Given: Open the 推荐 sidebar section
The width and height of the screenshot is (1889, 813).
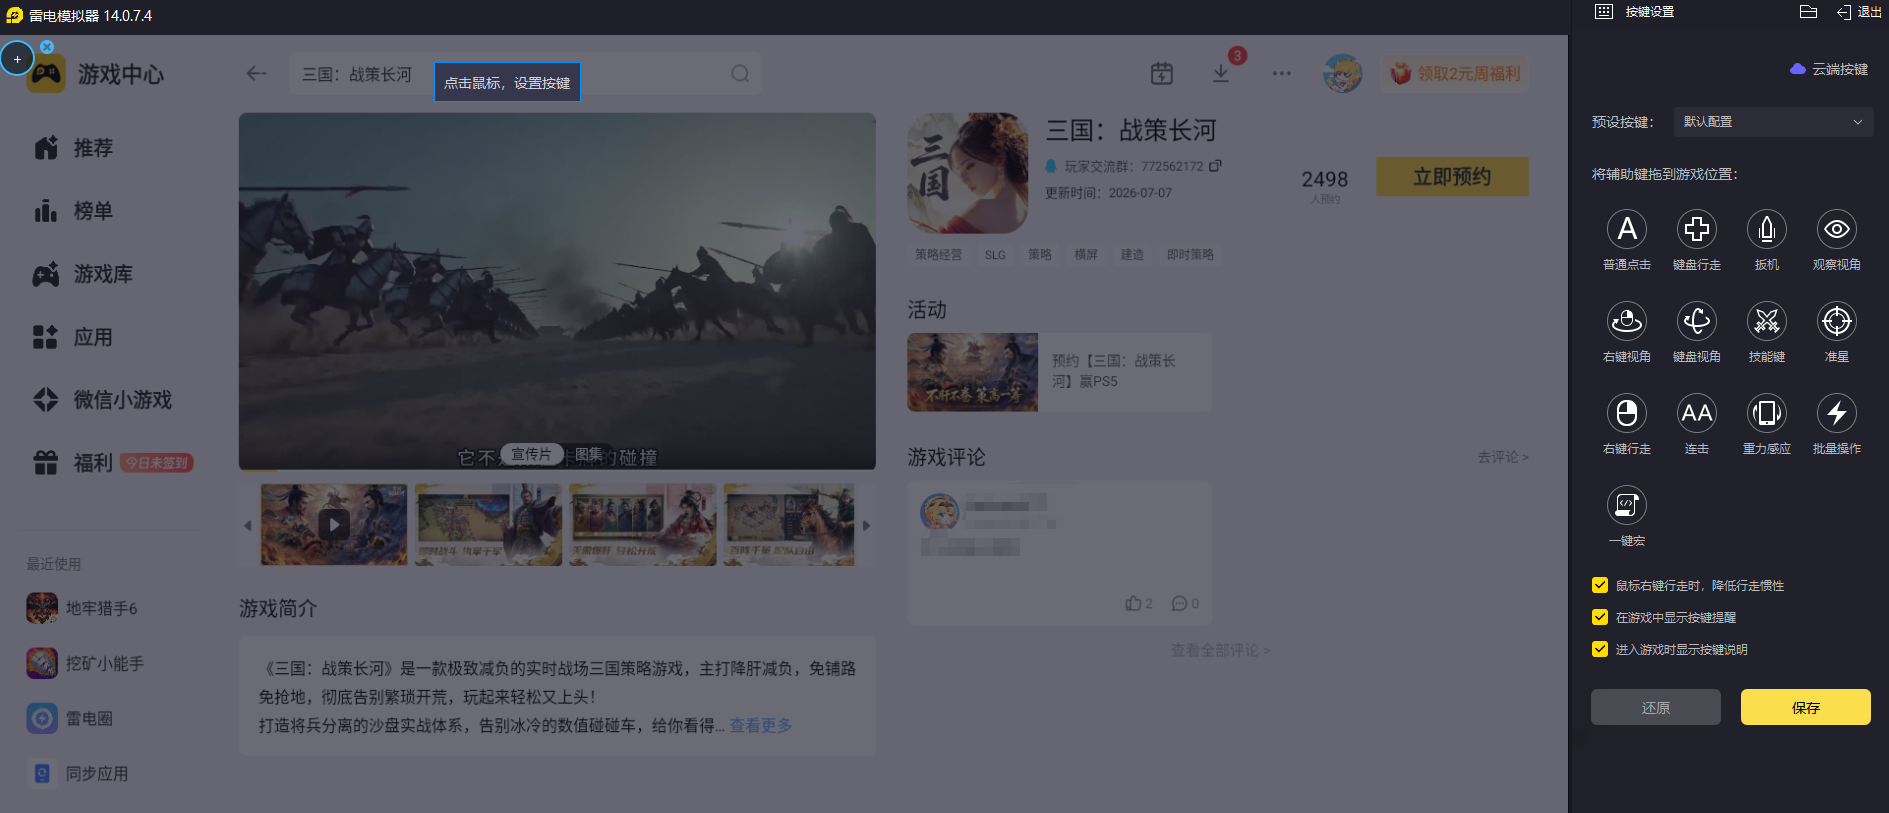Looking at the screenshot, I should [73, 148].
